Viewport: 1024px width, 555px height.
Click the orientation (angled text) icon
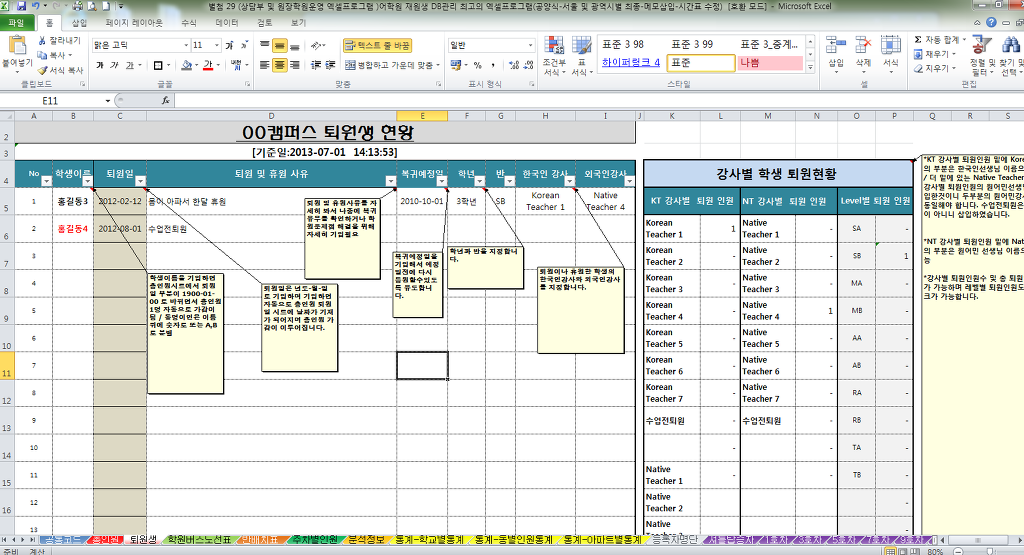317,45
